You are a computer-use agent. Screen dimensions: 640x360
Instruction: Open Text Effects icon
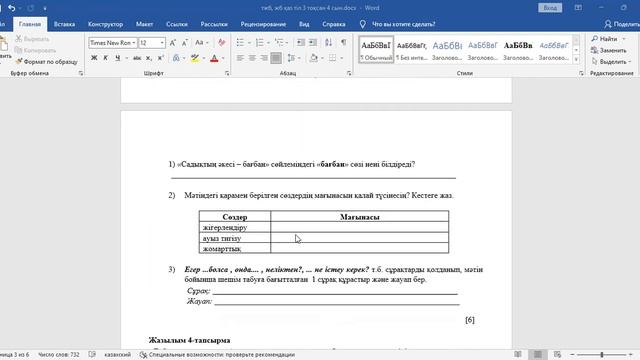pyautogui.click(x=176, y=58)
